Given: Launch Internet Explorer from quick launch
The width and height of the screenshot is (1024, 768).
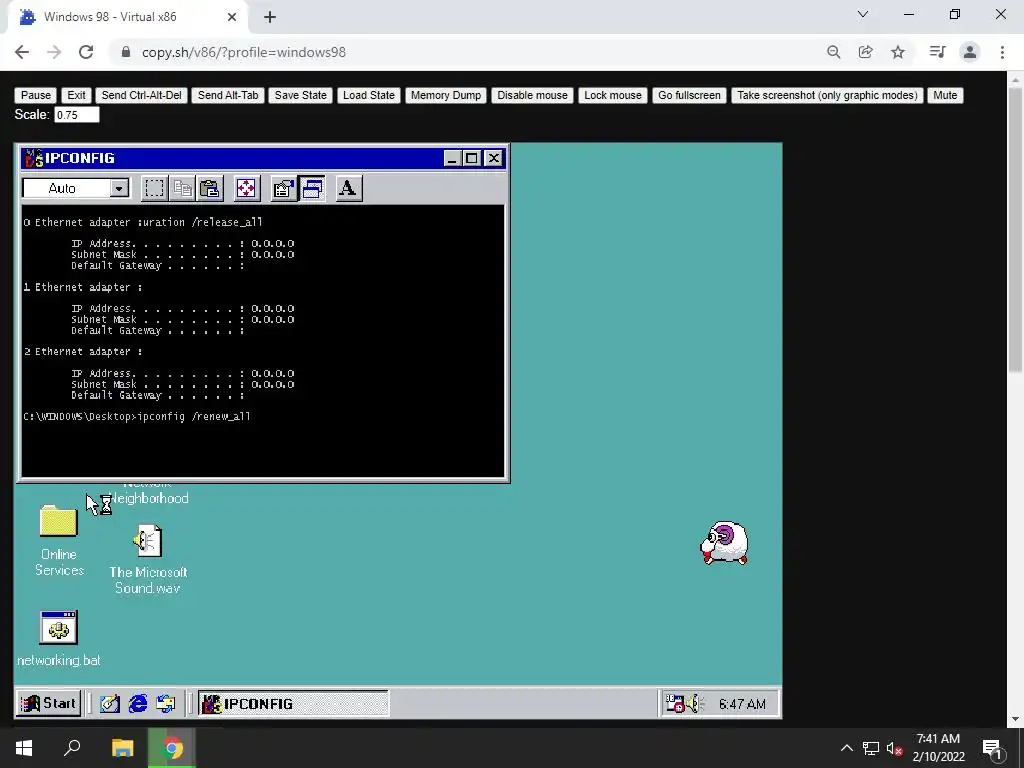Looking at the screenshot, I should 138,703.
